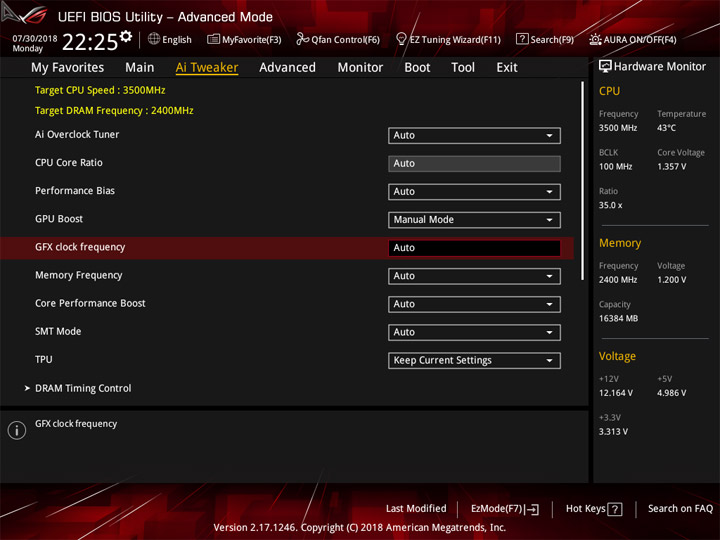Screen dimensions: 720x540
Task: Click the Qfan Control fan icon
Action: pos(302,39)
